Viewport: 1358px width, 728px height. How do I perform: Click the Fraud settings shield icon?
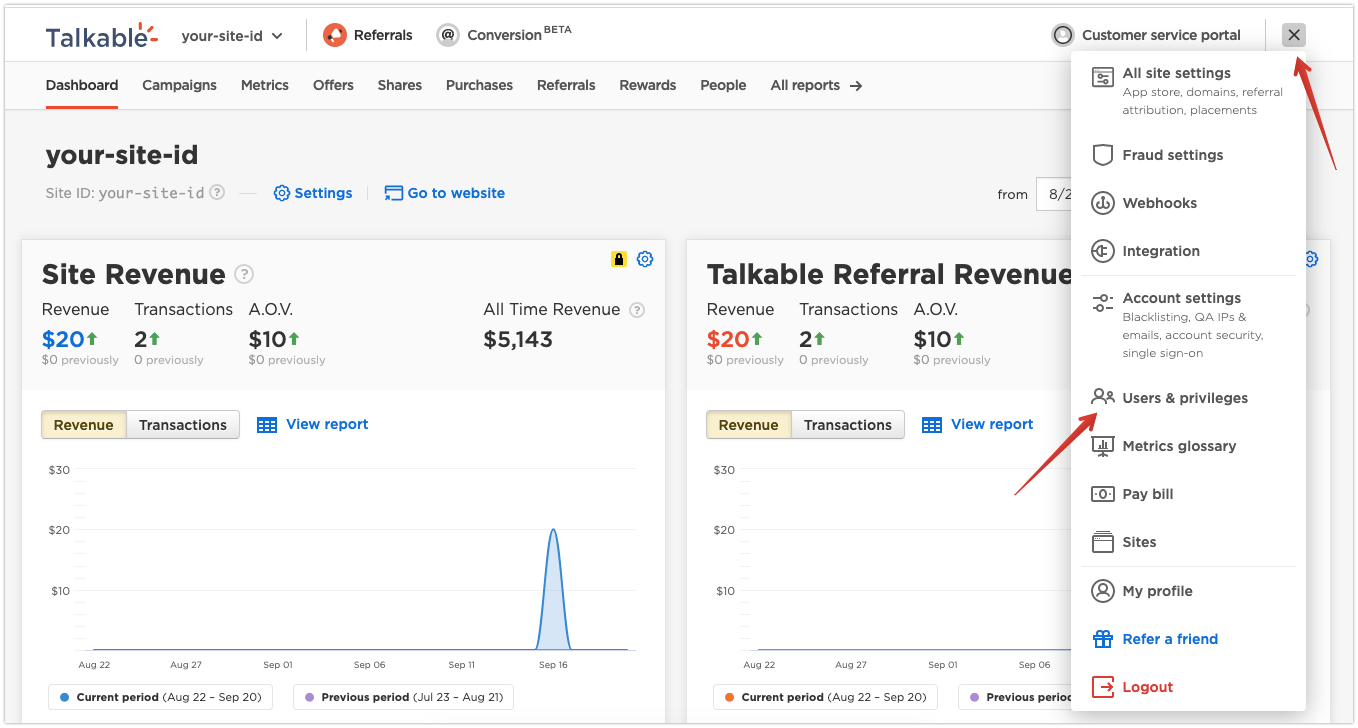point(1102,155)
